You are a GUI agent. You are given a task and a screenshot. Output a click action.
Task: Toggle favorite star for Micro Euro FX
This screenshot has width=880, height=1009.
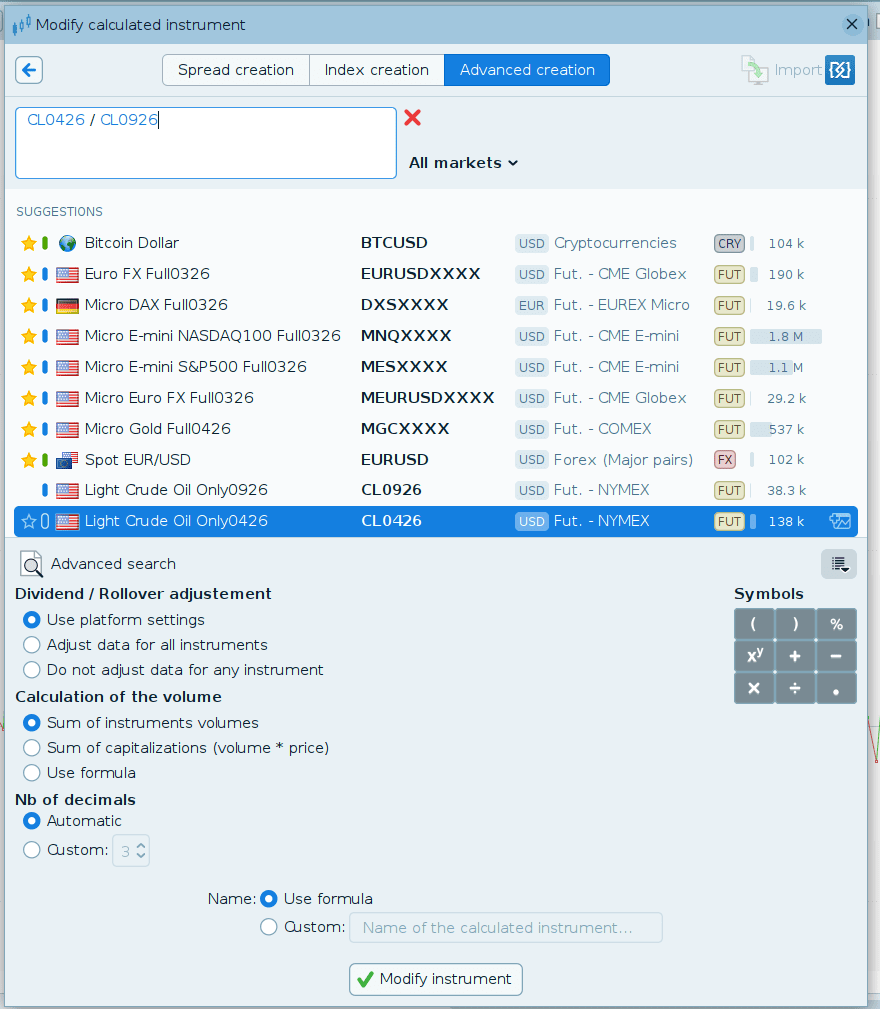(x=28, y=398)
